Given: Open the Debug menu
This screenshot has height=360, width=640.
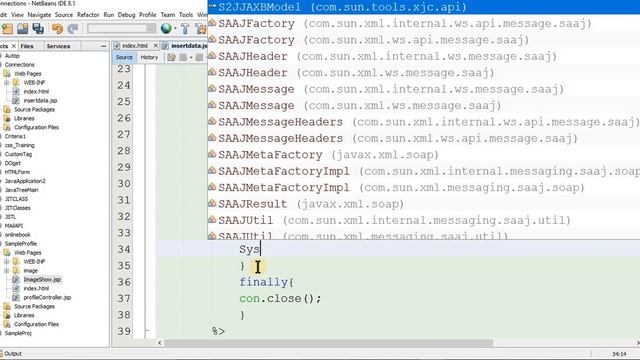Looking at the screenshot, I should coord(126,15).
